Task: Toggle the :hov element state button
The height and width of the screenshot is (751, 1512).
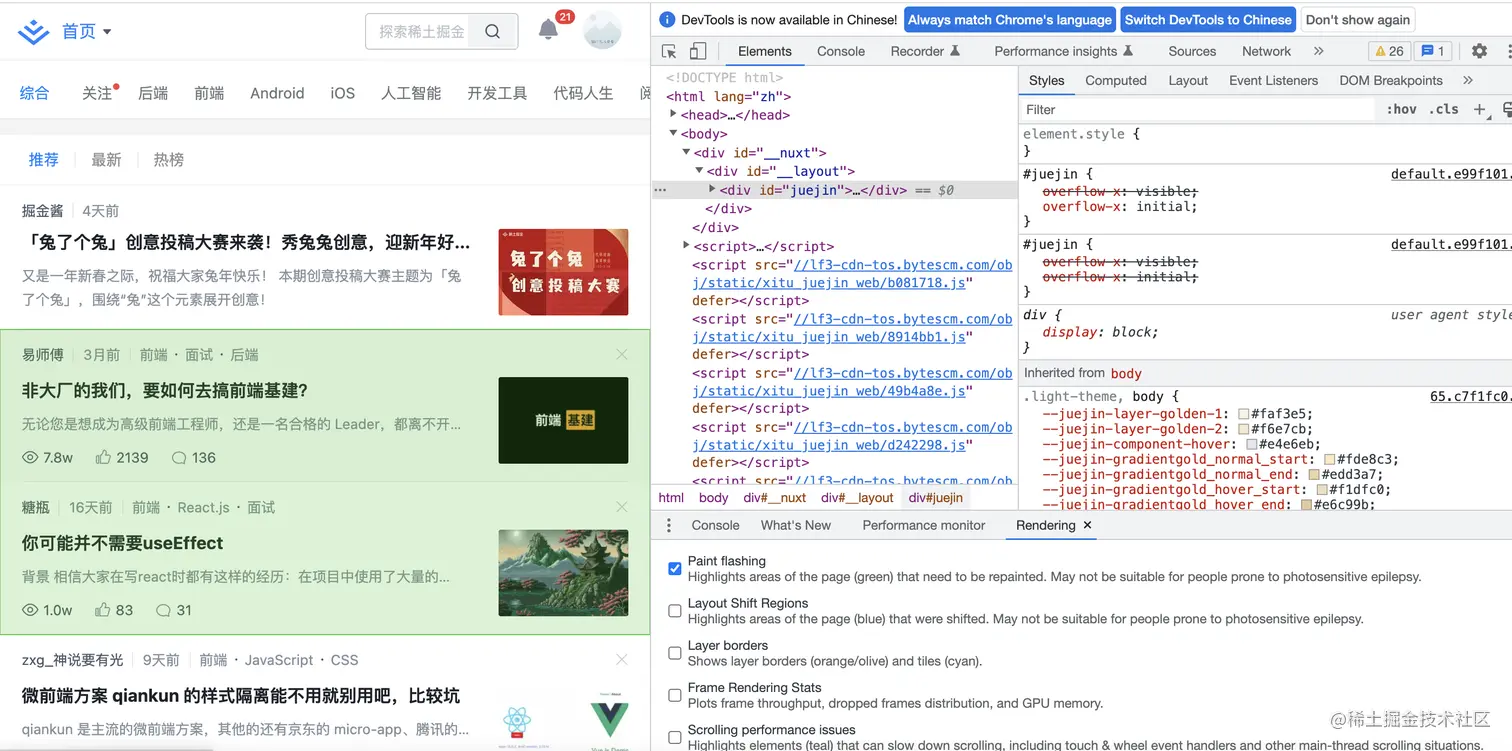Action: [1402, 109]
